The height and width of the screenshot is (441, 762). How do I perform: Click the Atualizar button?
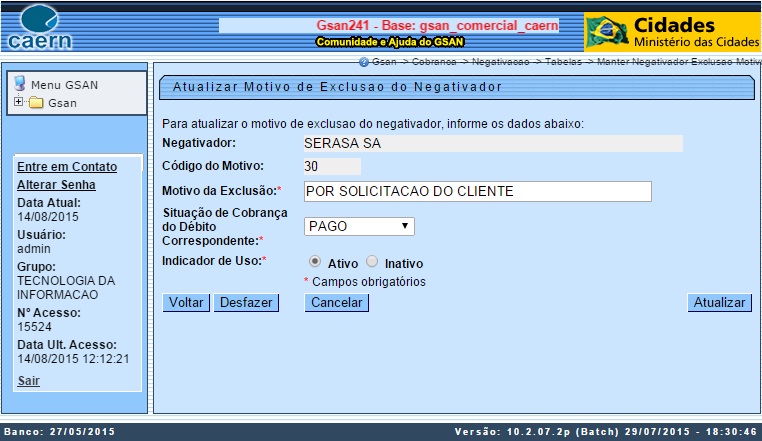[x=720, y=302]
